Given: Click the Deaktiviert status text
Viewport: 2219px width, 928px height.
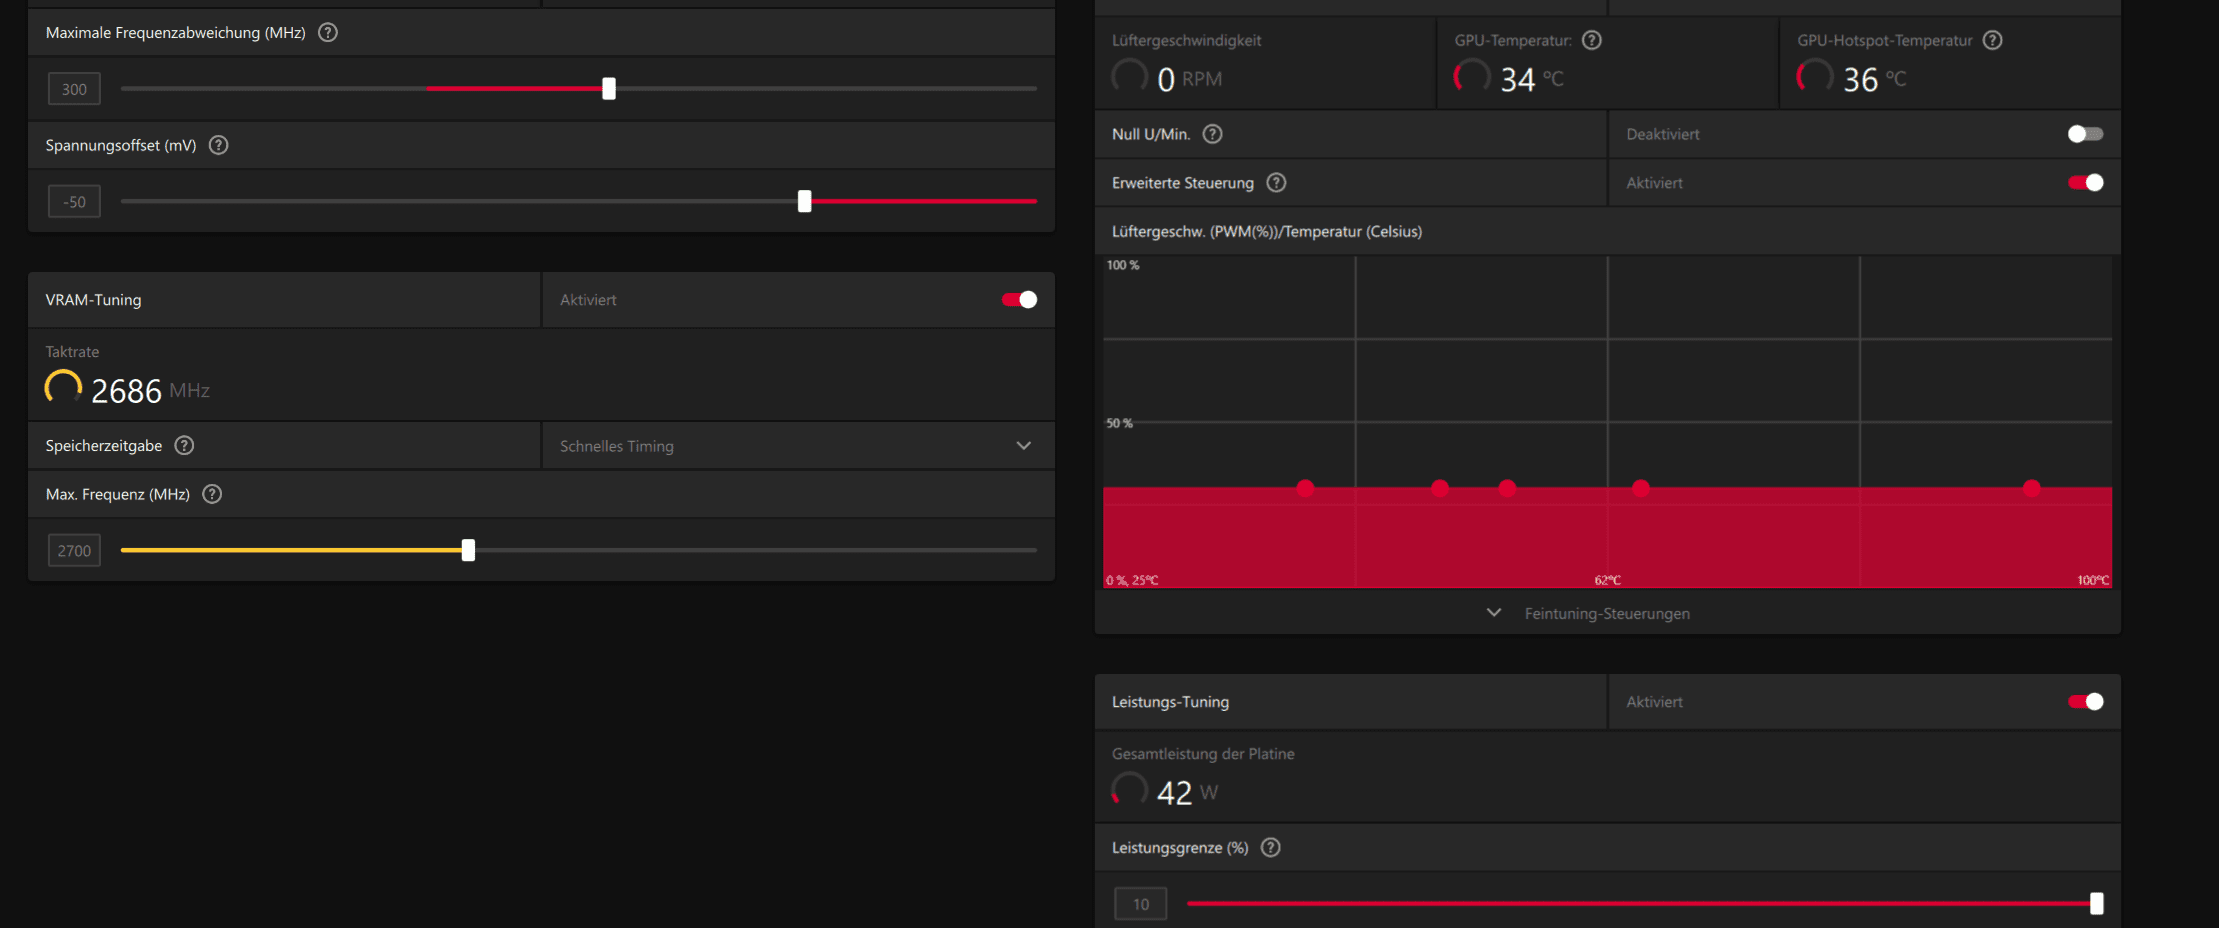Looking at the screenshot, I should 1662,134.
